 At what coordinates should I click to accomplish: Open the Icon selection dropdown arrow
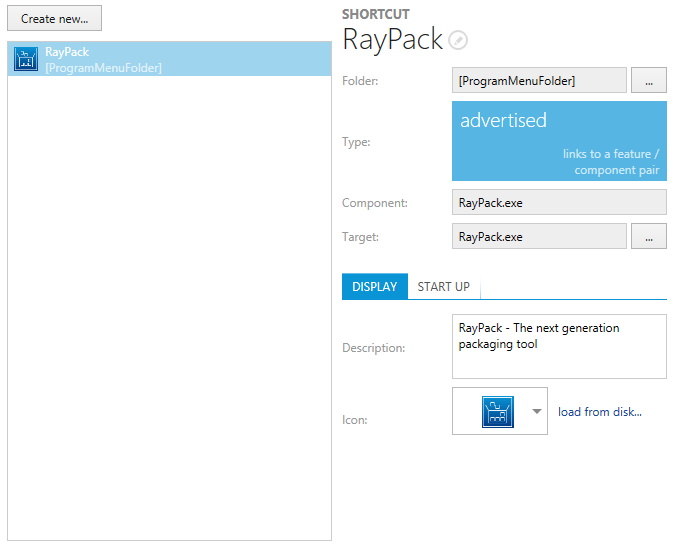pos(537,411)
